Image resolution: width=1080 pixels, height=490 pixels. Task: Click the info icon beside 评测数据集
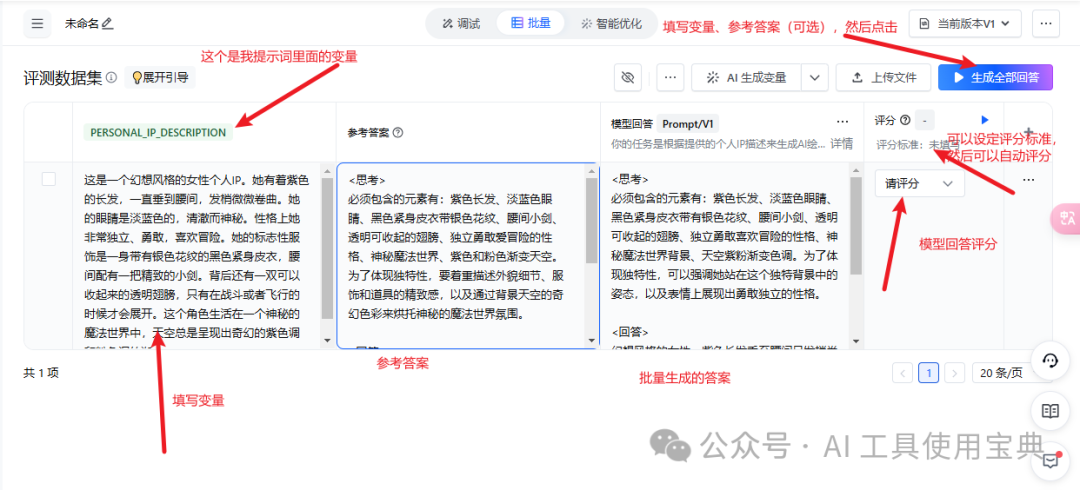[x=112, y=77]
